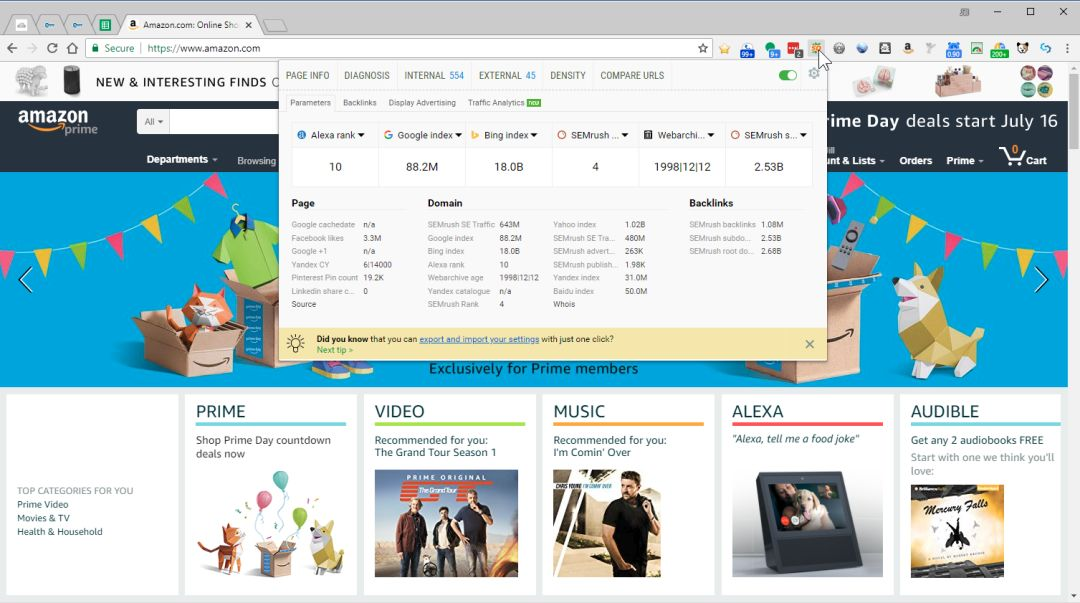Open DENSITY tab
Viewport: 1080px width, 603px height.
[568, 75]
